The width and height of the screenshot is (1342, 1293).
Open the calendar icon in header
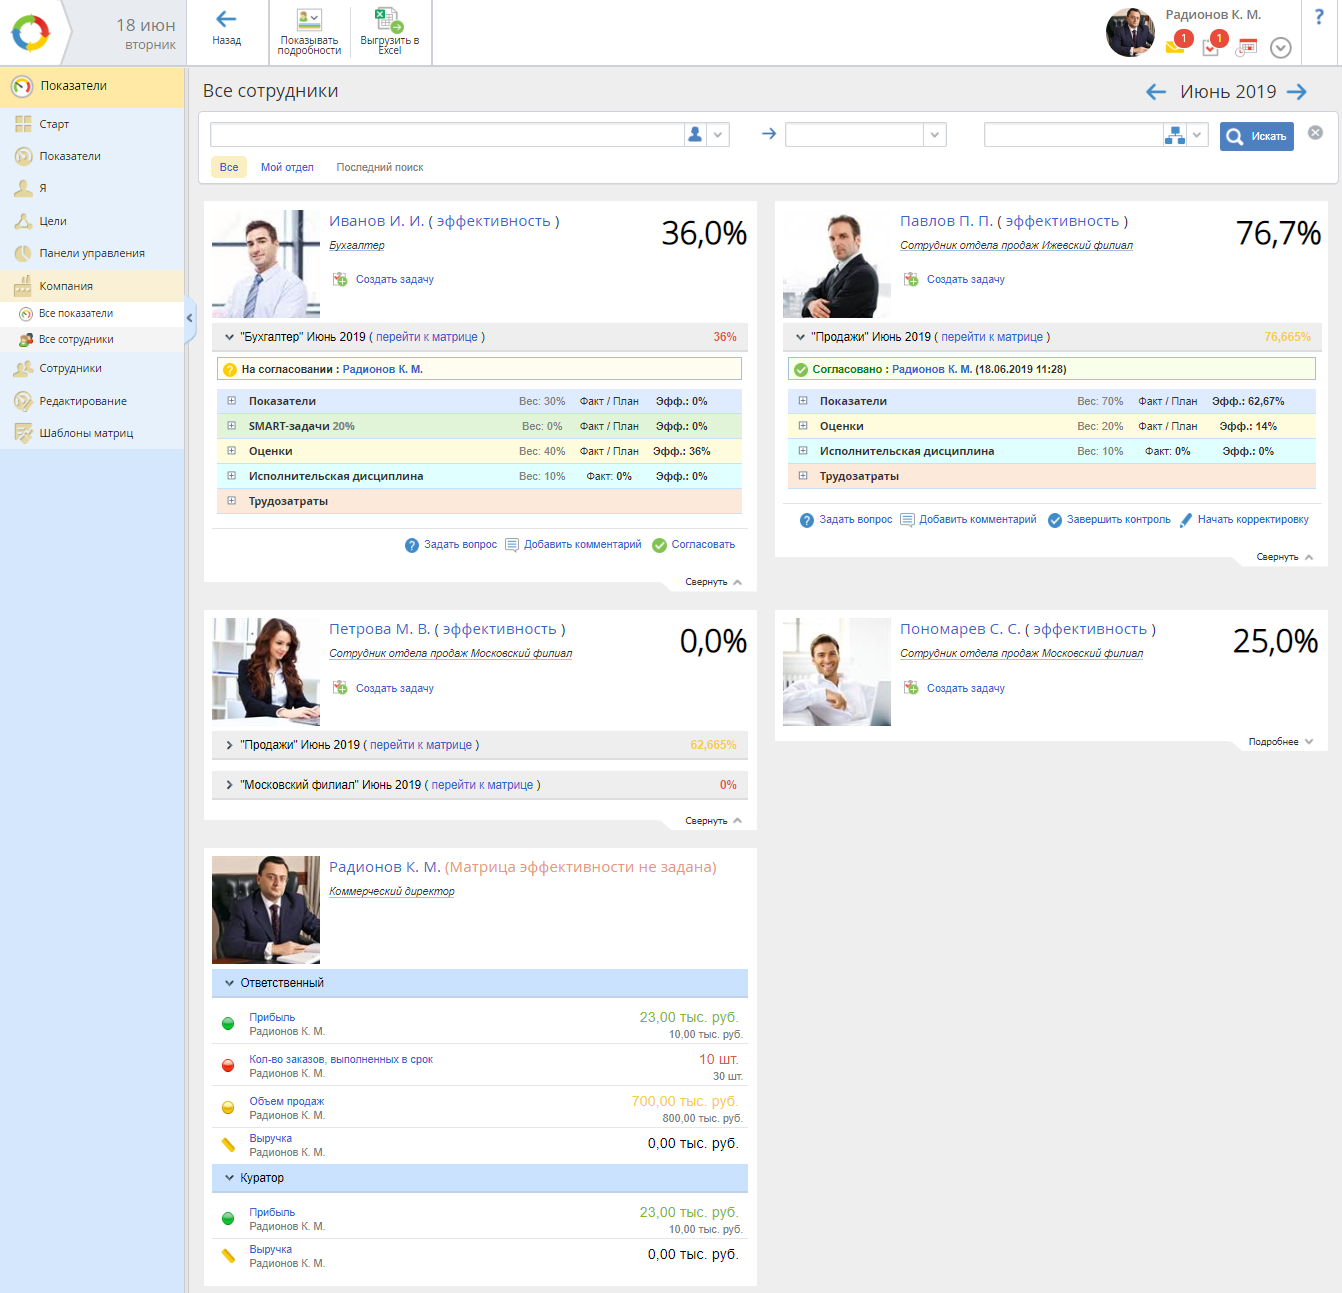(x=1247, y=47)
